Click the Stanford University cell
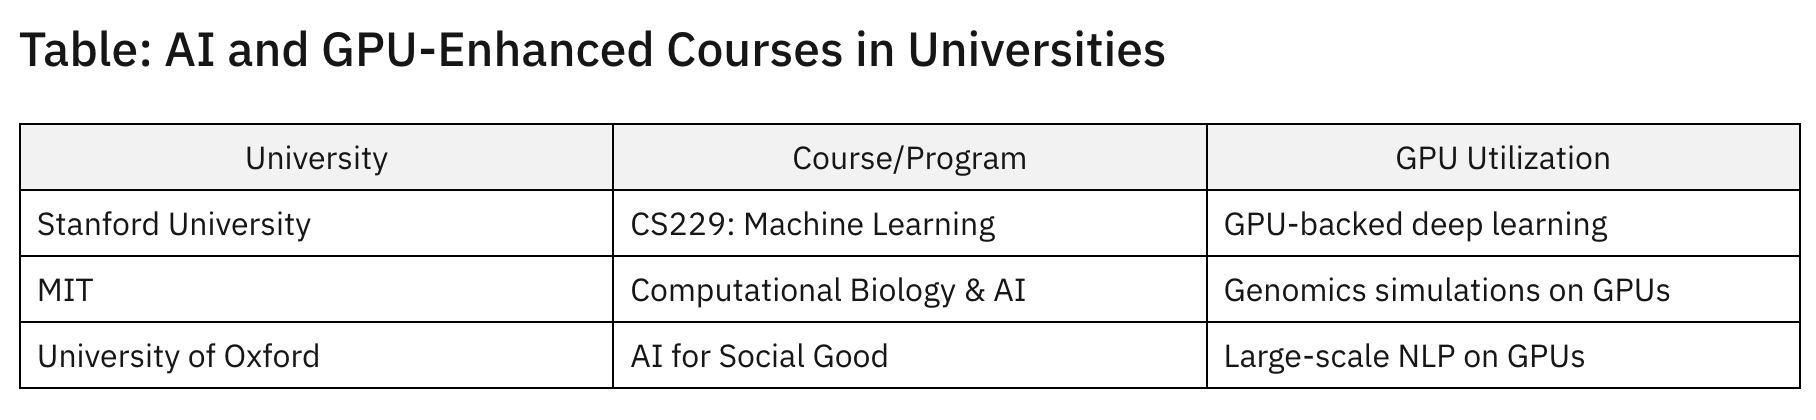 (174, 224)
